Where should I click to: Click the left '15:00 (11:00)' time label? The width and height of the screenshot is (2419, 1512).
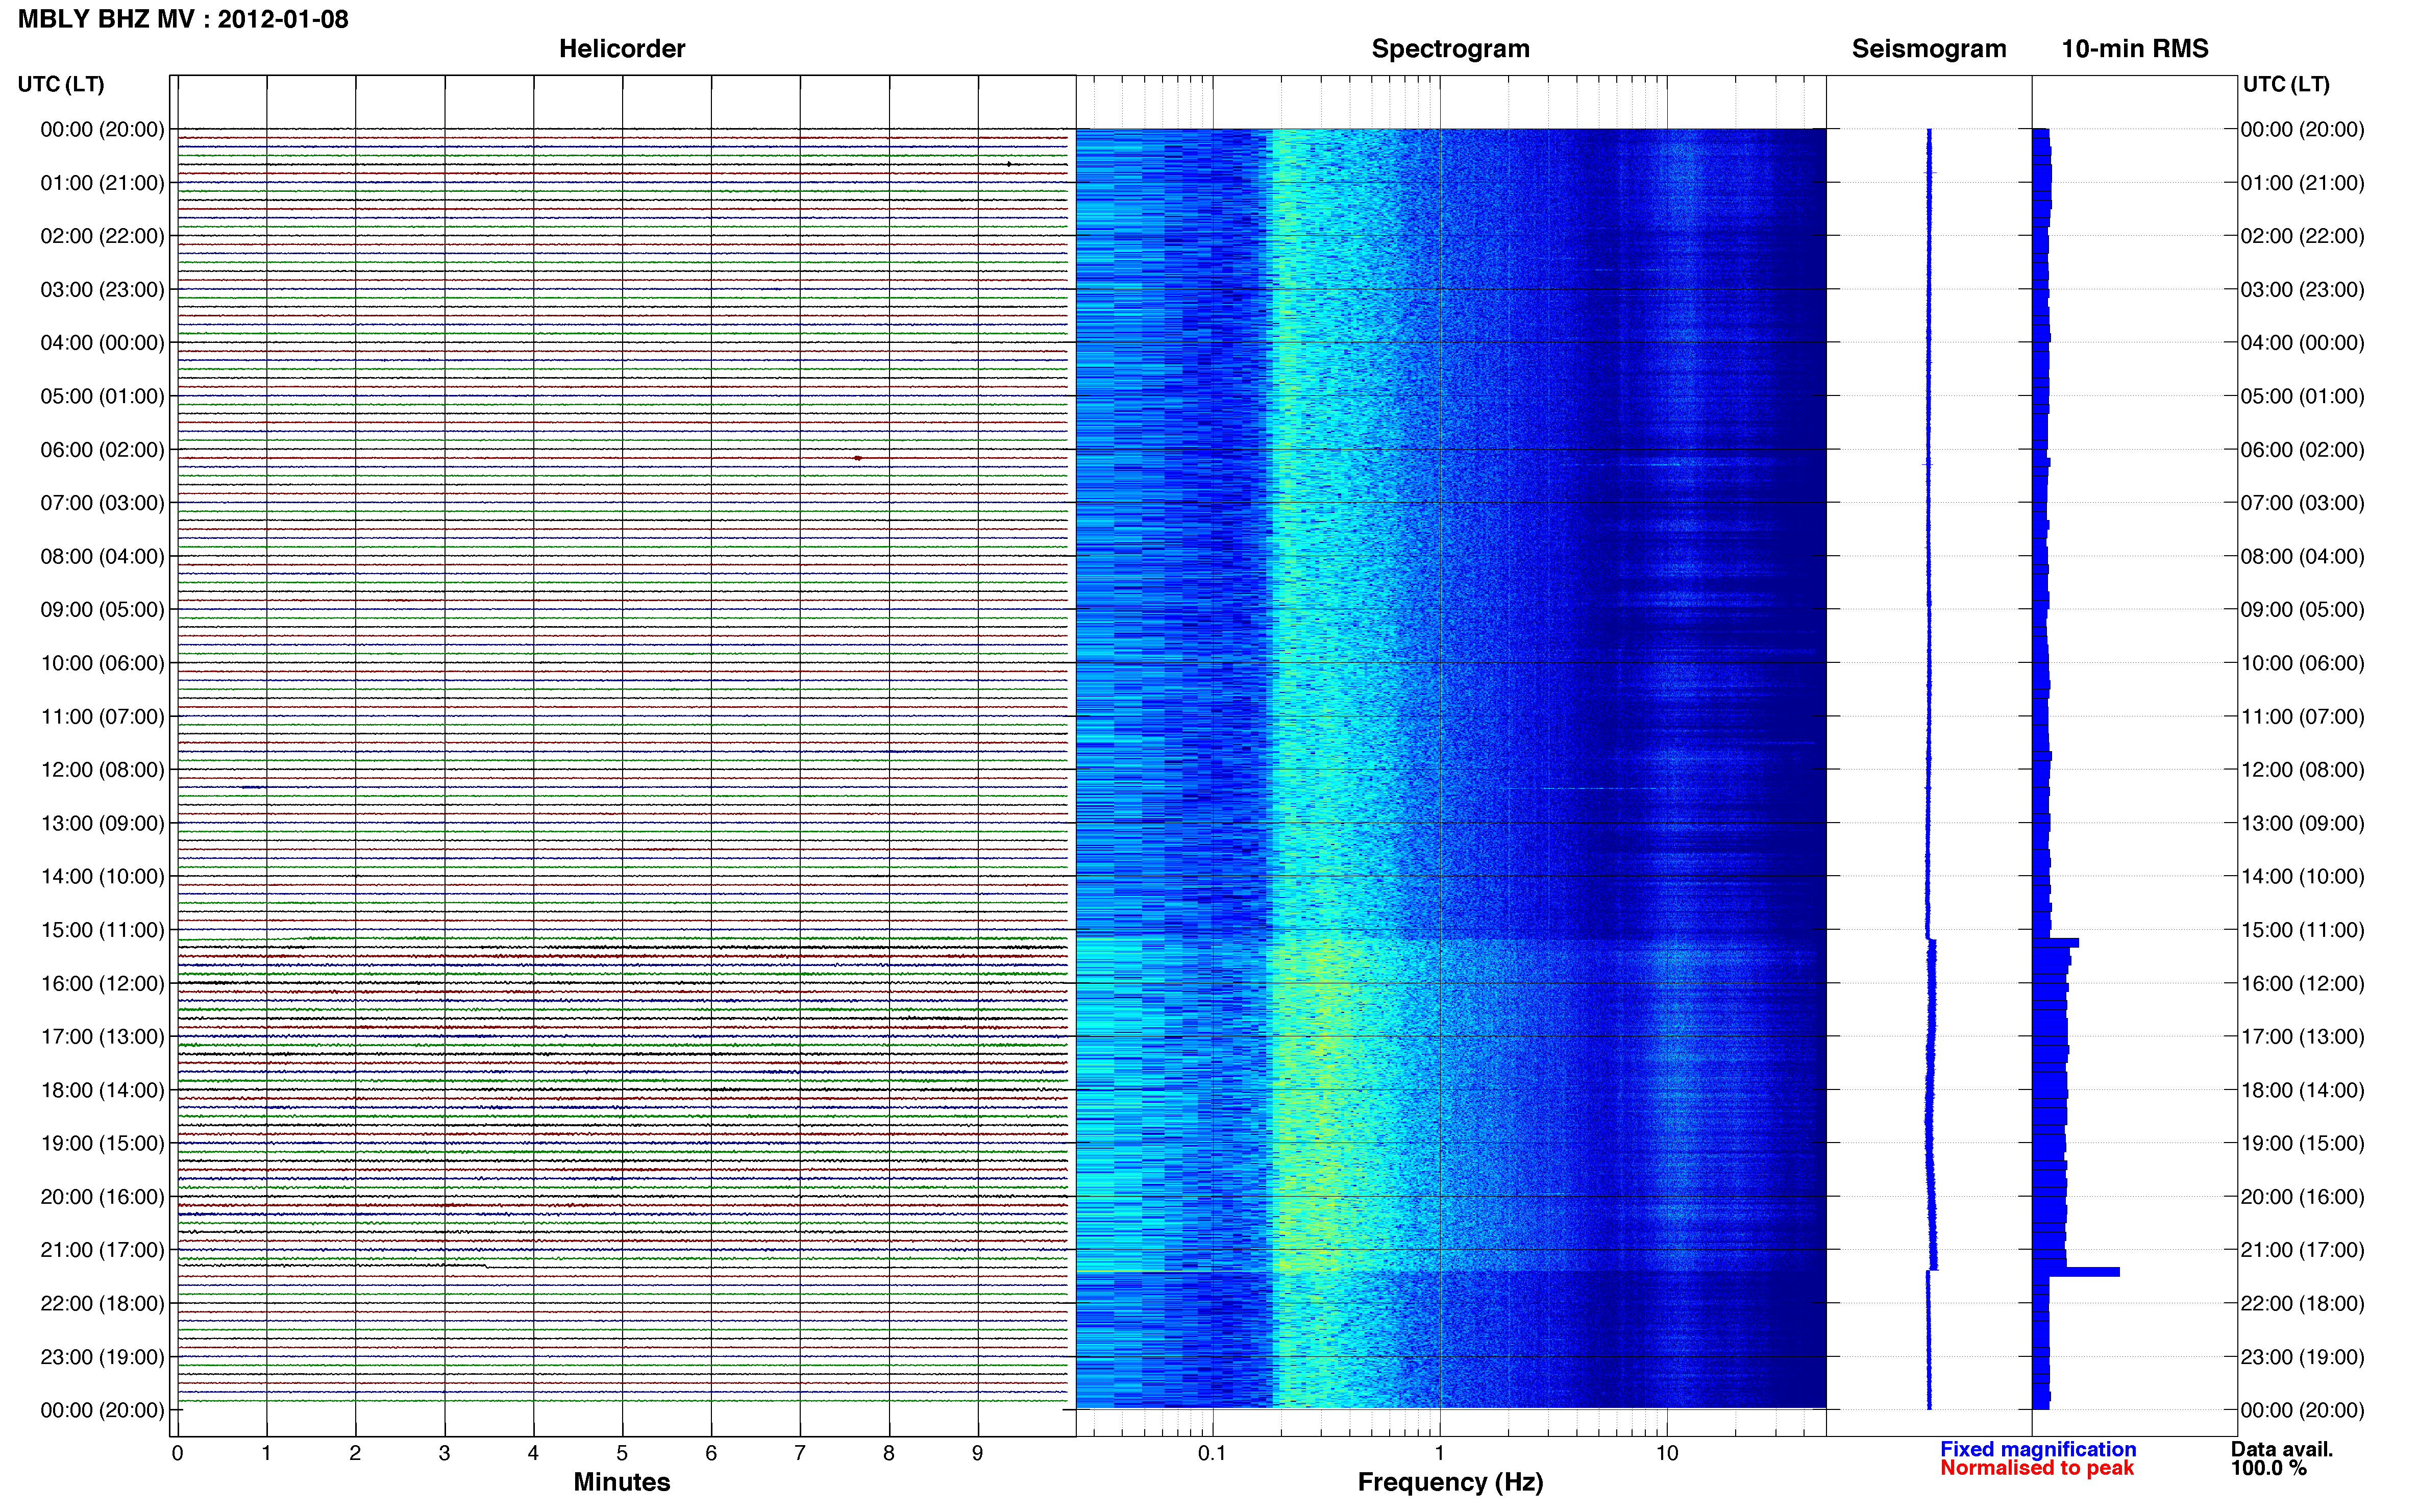point(102,930)
